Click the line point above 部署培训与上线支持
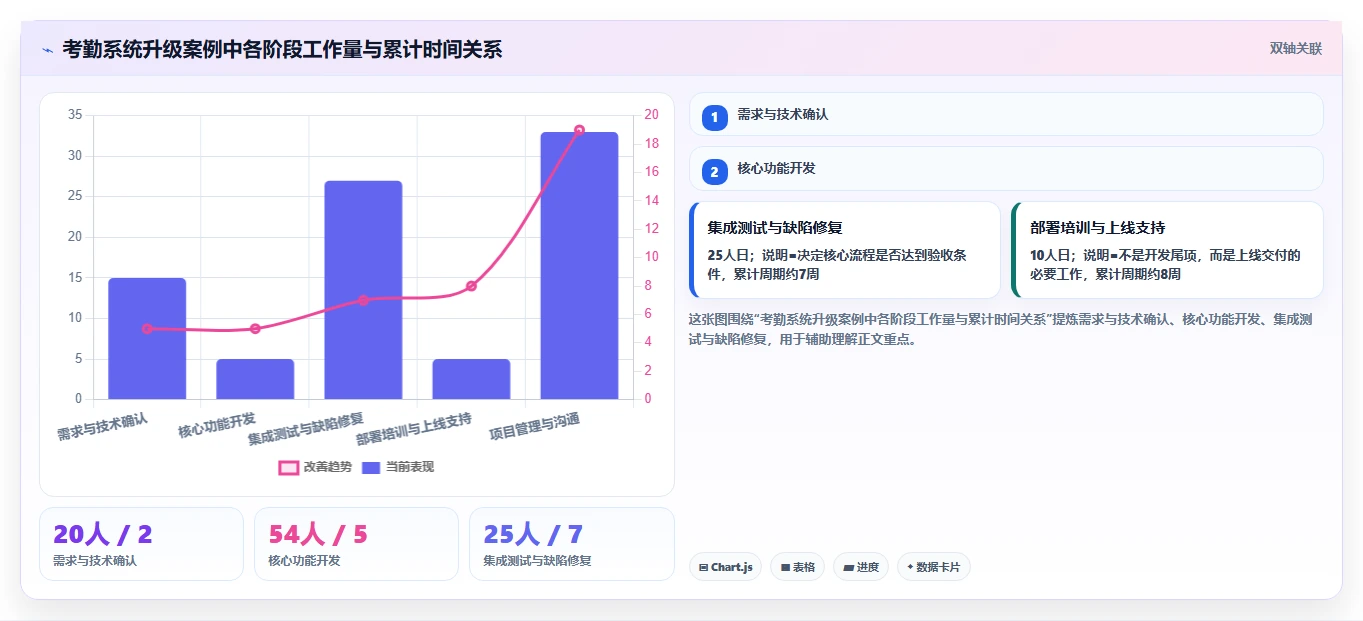This screenshot has height=621, width=1363. 471,286
